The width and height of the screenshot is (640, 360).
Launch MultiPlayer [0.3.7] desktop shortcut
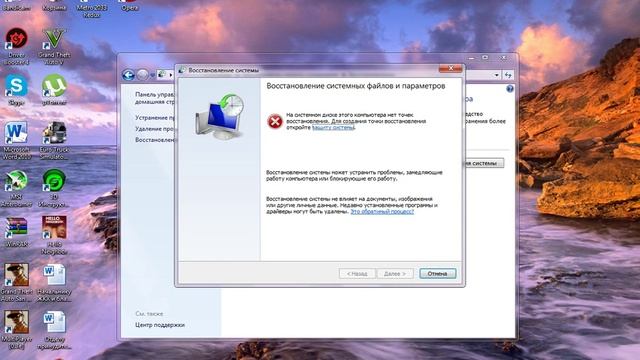coord(16,330)
